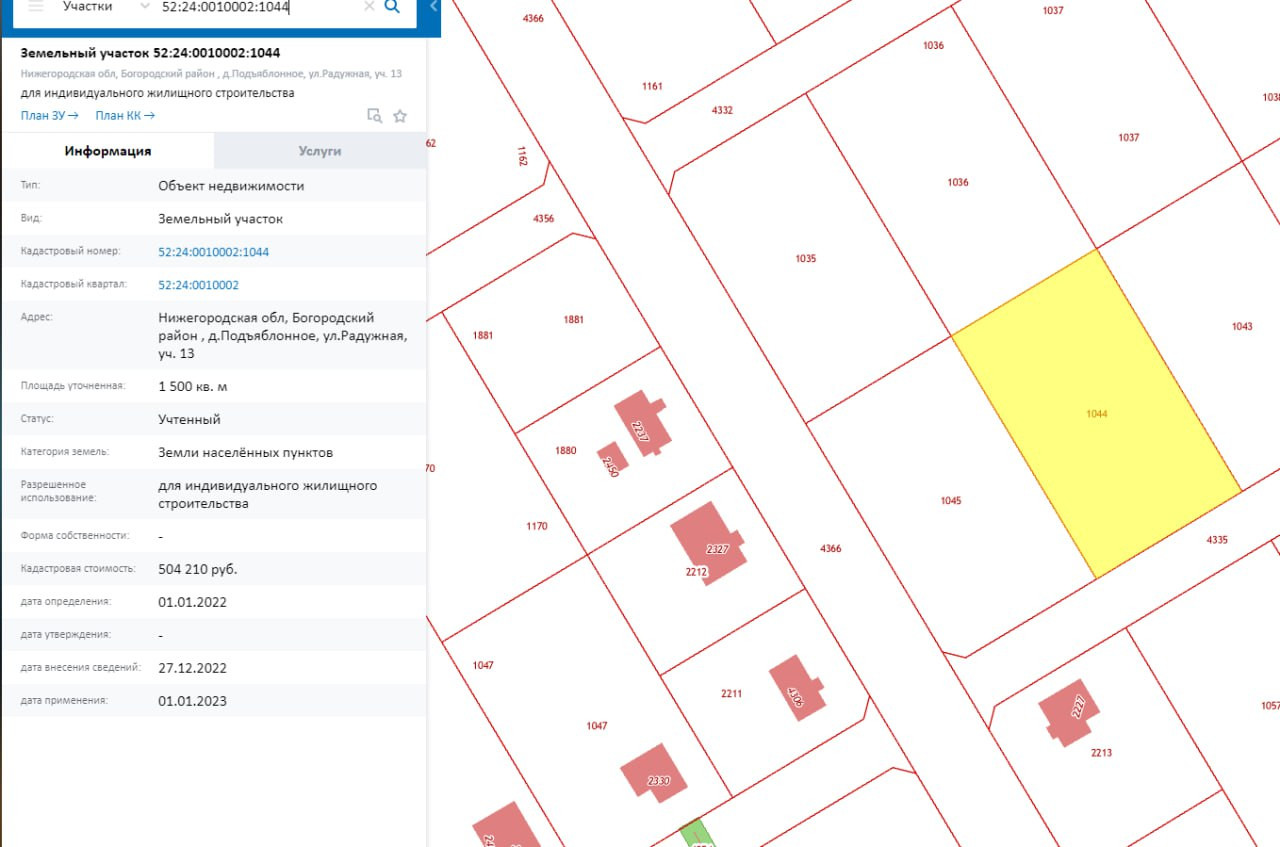Follow the cadastral quarter 52:24:0010002 link
The height and width of the screenshot is (847, 1280).
point(198,285)
